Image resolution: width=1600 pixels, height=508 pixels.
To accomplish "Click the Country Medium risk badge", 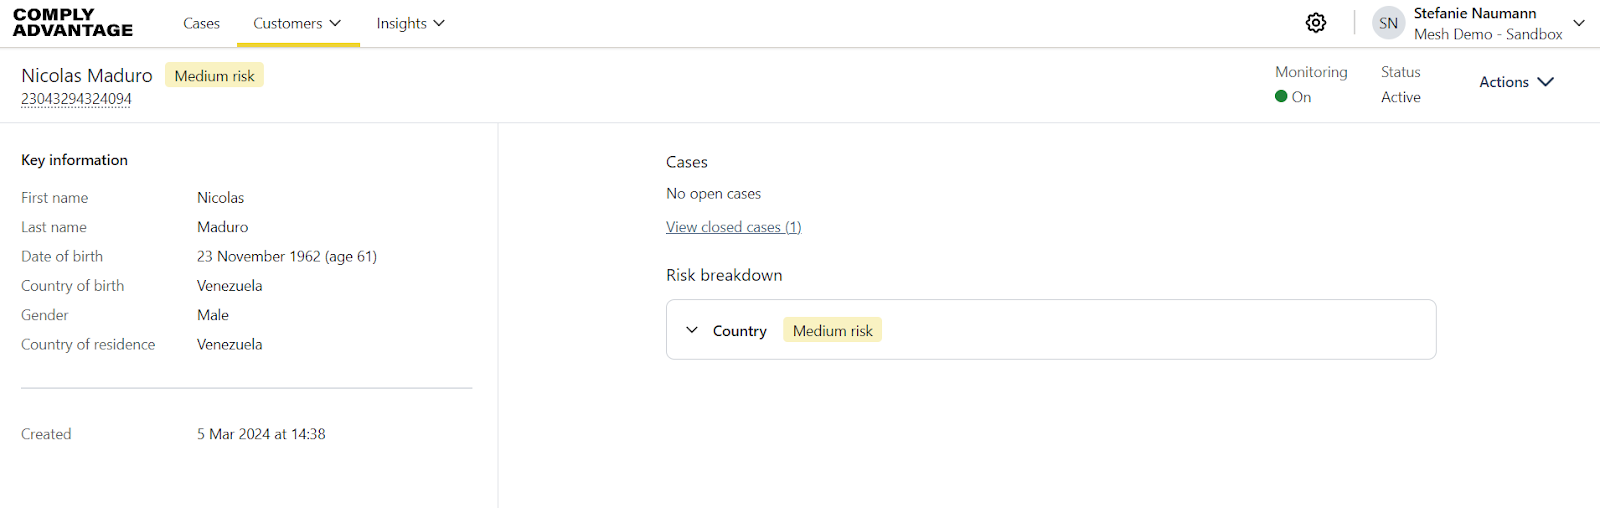I will point(832,330).
